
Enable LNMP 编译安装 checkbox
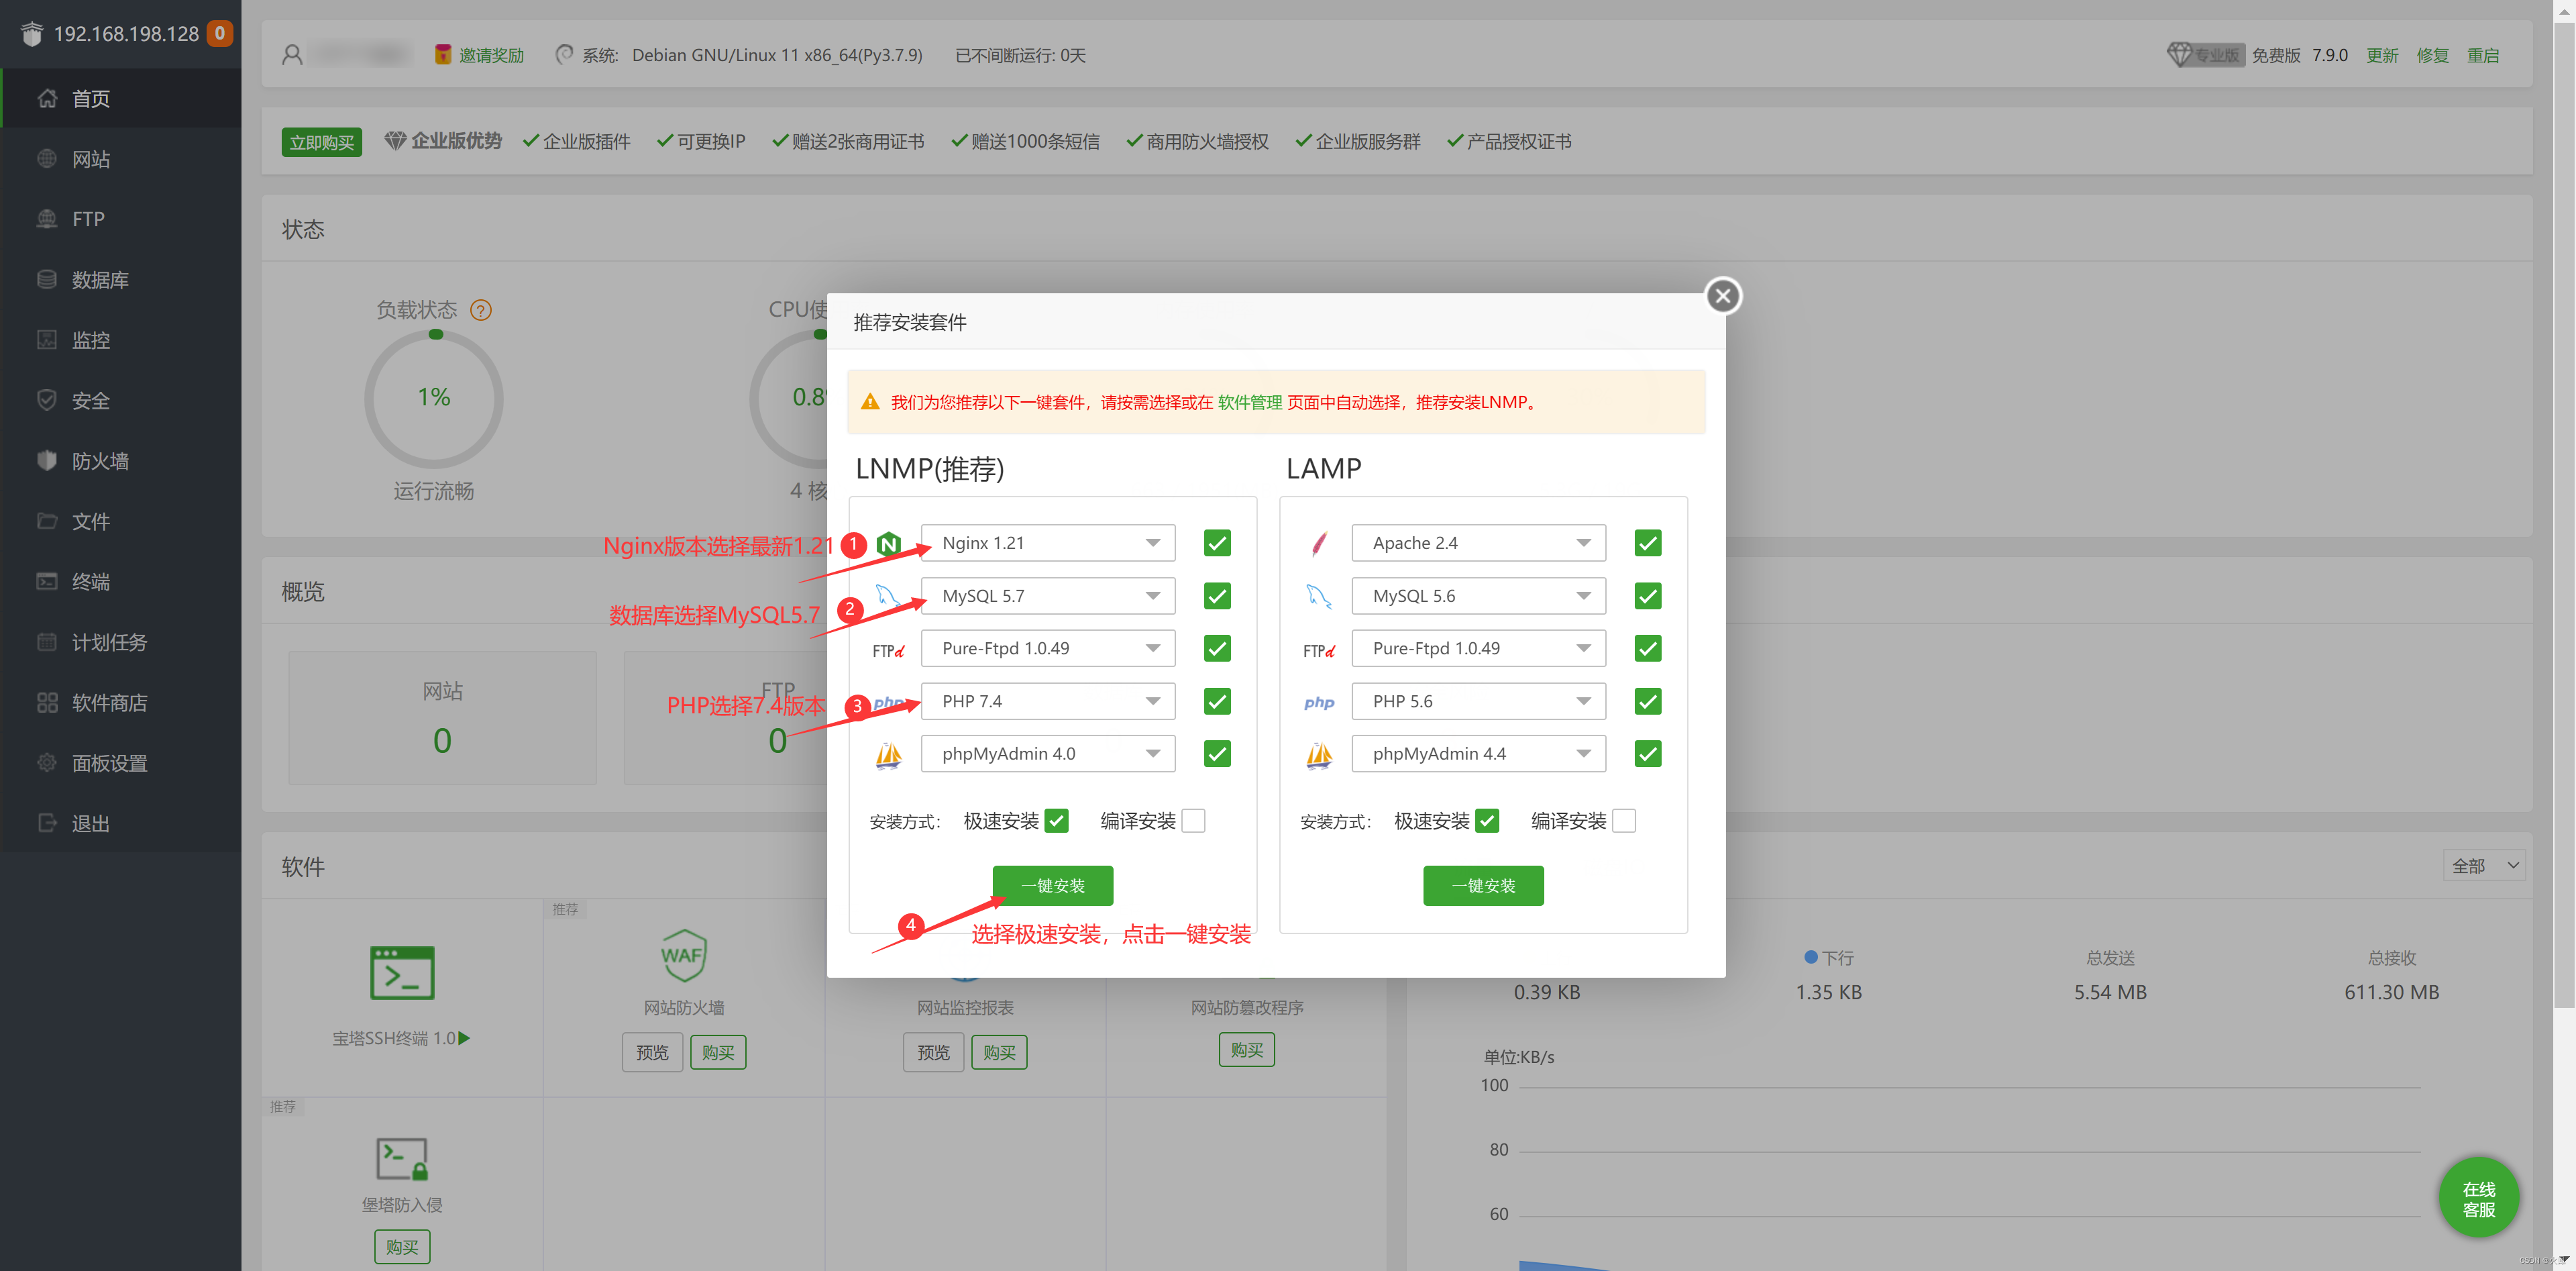pyautogui.click(x=1193, y=821)
